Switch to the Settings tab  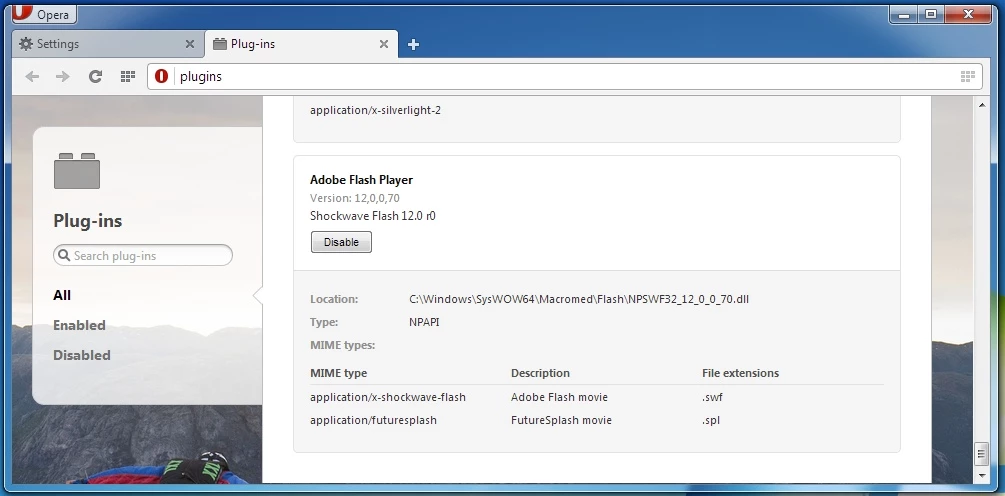[108, 44]
